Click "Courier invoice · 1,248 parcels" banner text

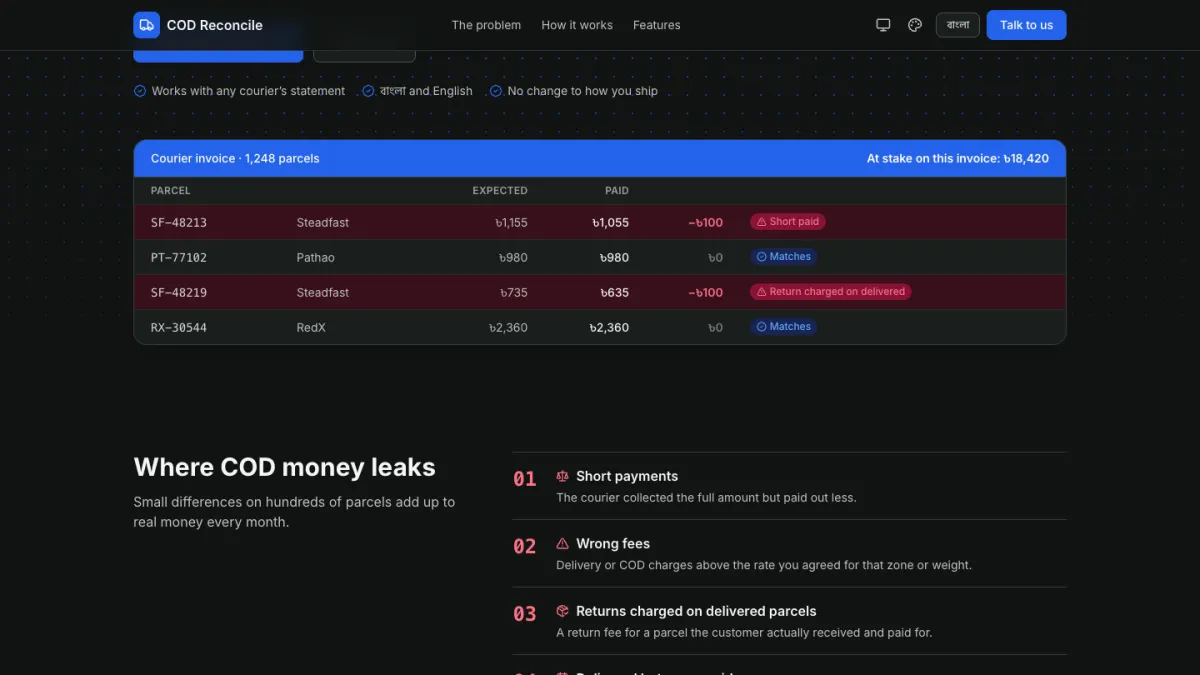(x=235, y=159)
